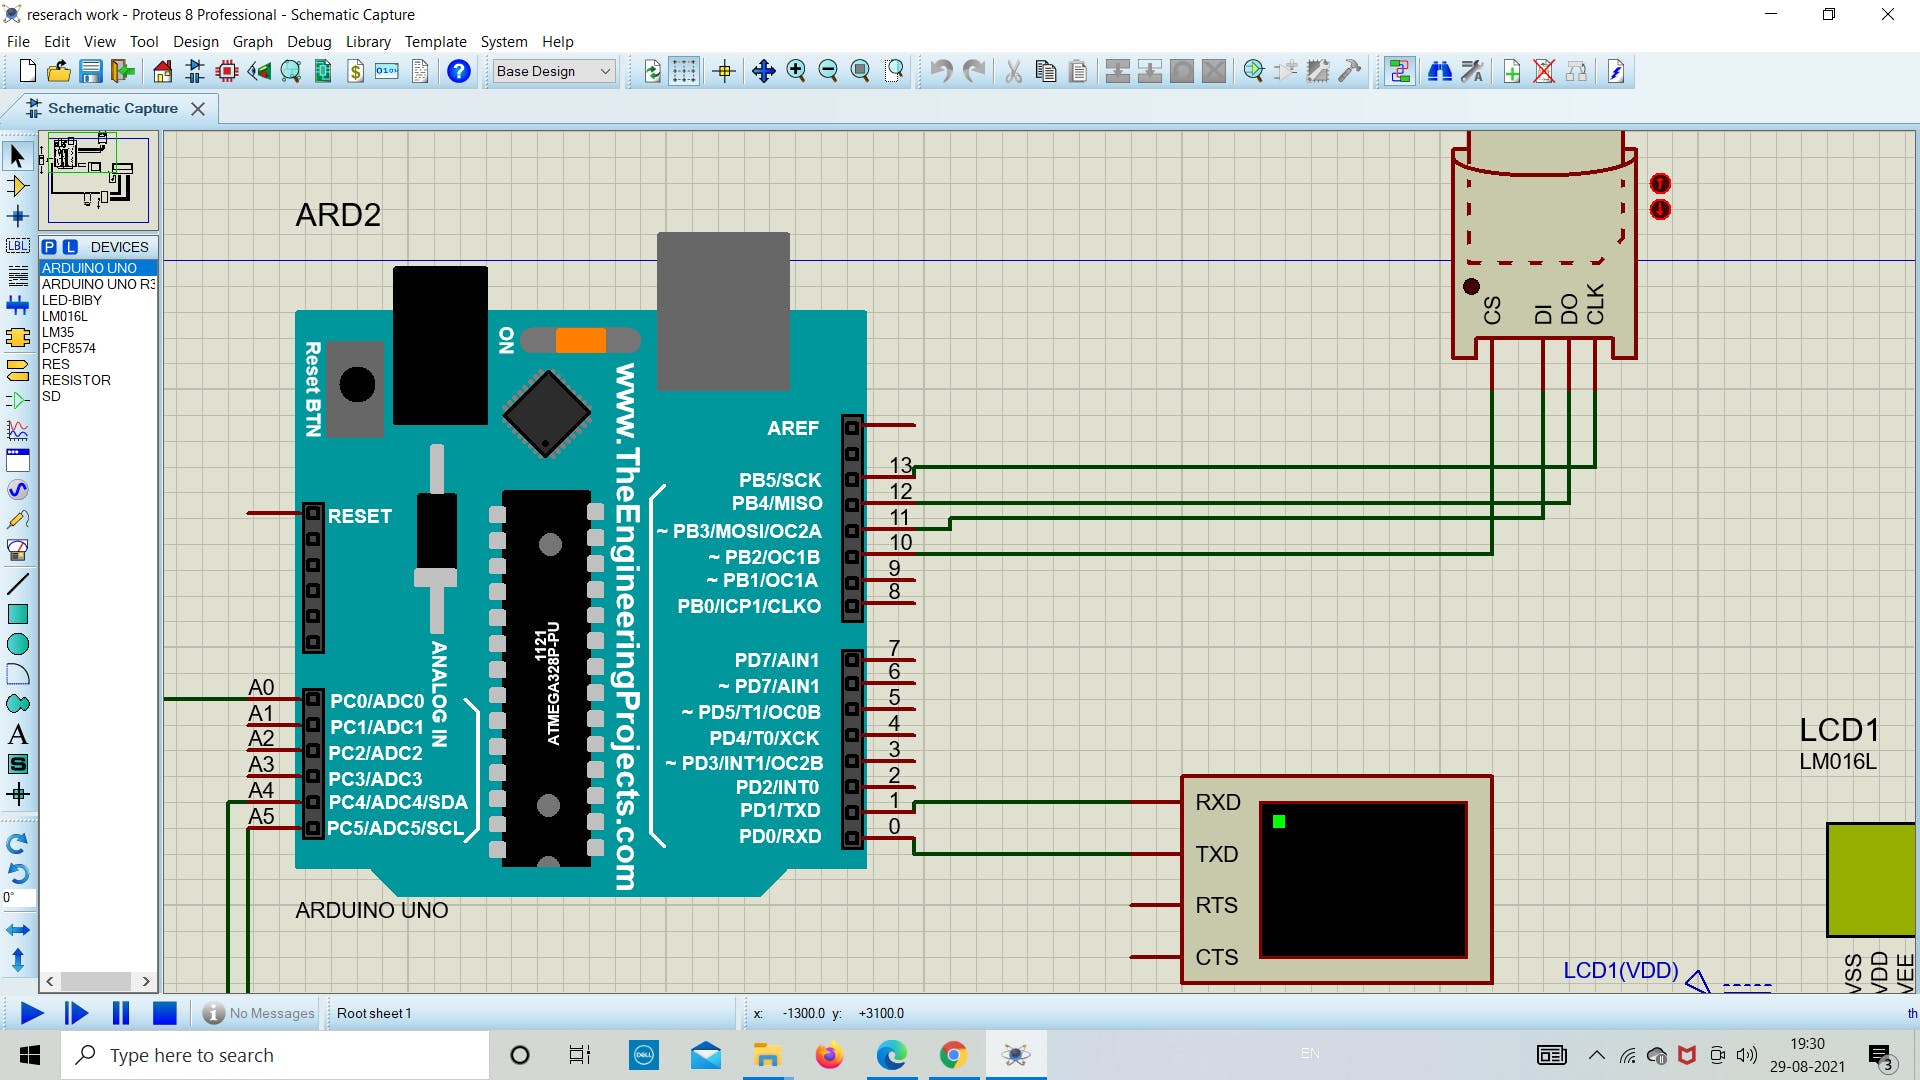1920x1080 pixels.
Task: Zoom to selected area icon
Action: pyautogui.click(x=894, y=71)
